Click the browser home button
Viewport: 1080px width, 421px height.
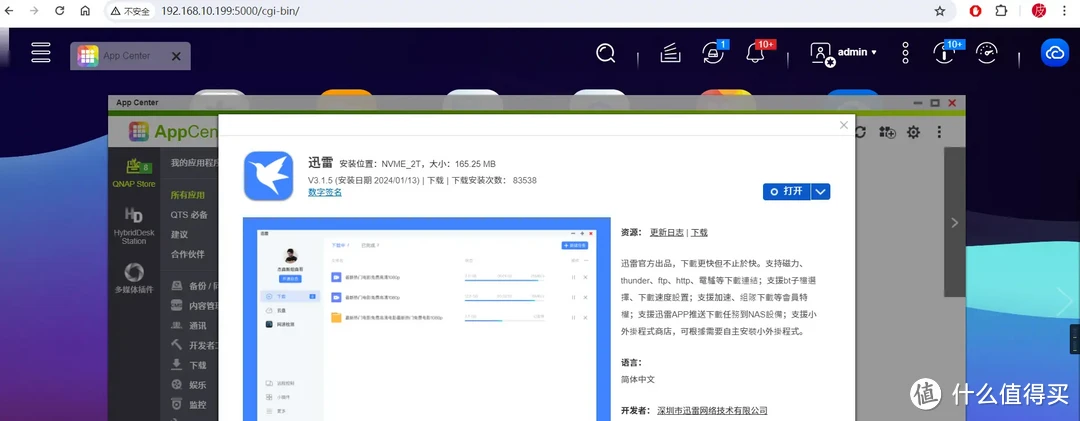(85, 11)
